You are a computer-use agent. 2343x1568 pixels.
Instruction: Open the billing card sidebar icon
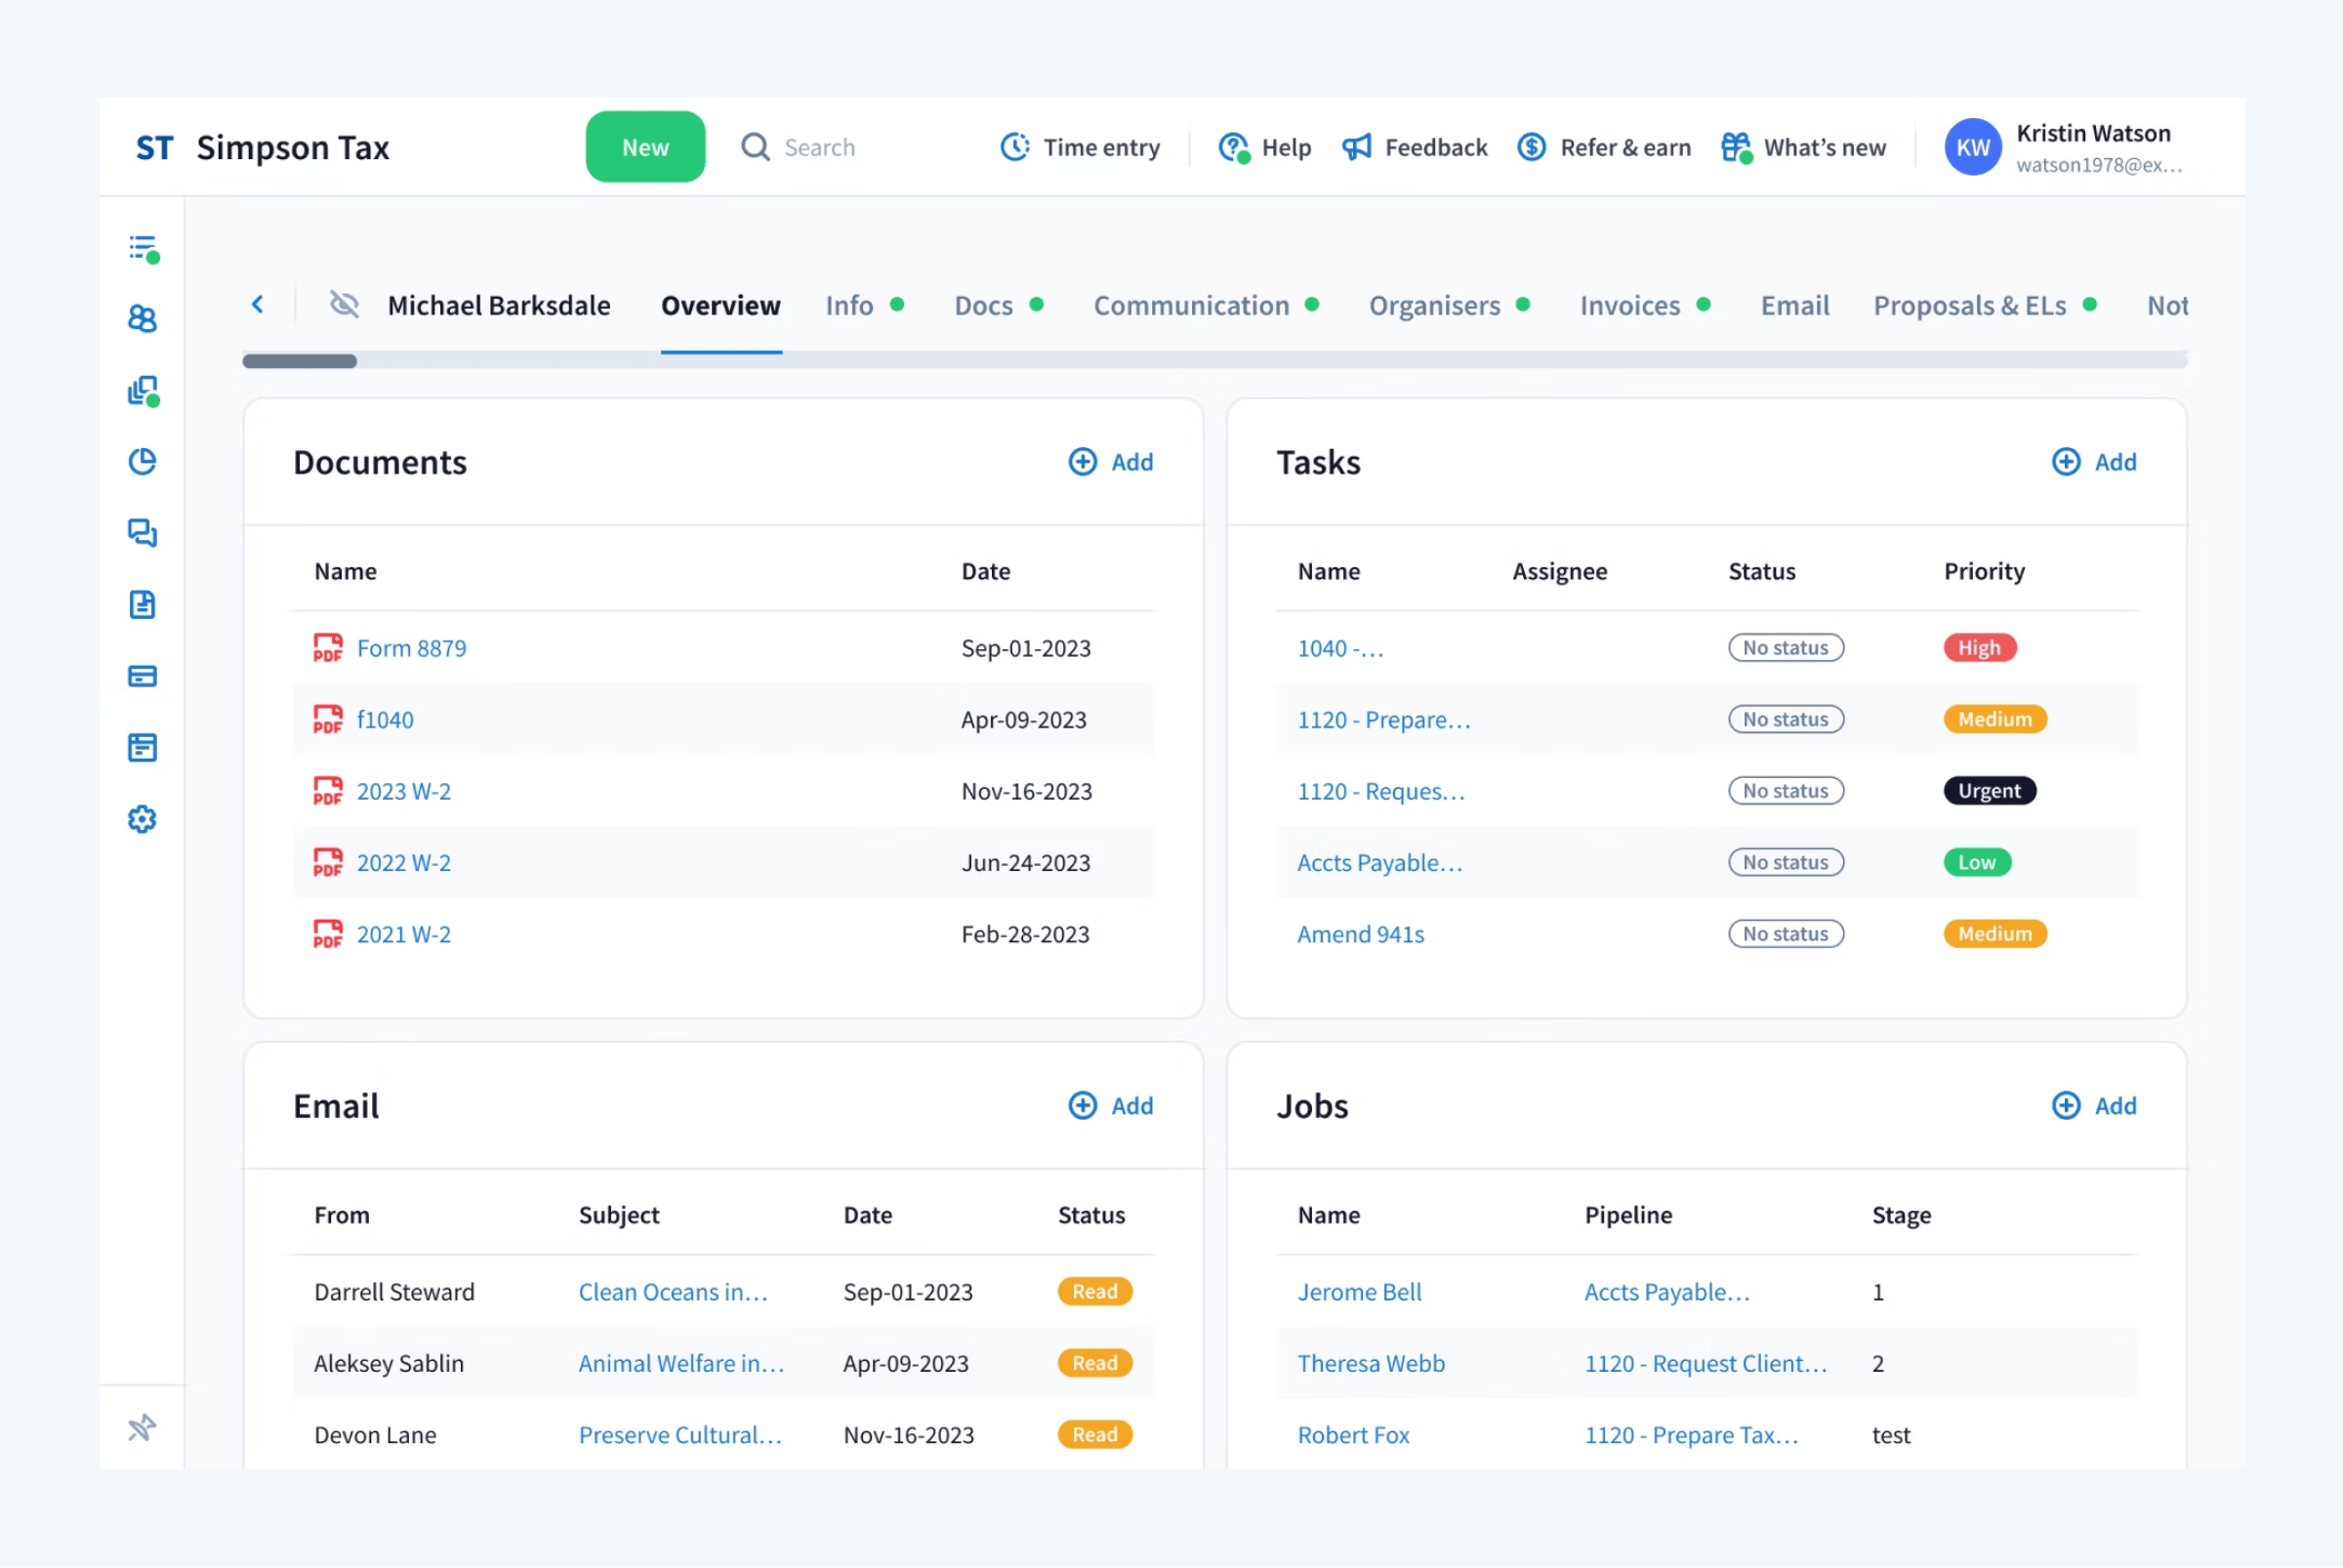coord(143,677)
